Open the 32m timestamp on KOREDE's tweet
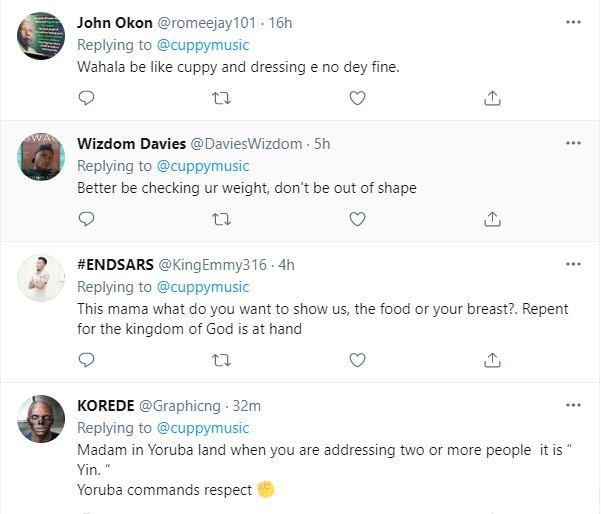This screenshot has width=601, height=514. [x=246, y=405]
